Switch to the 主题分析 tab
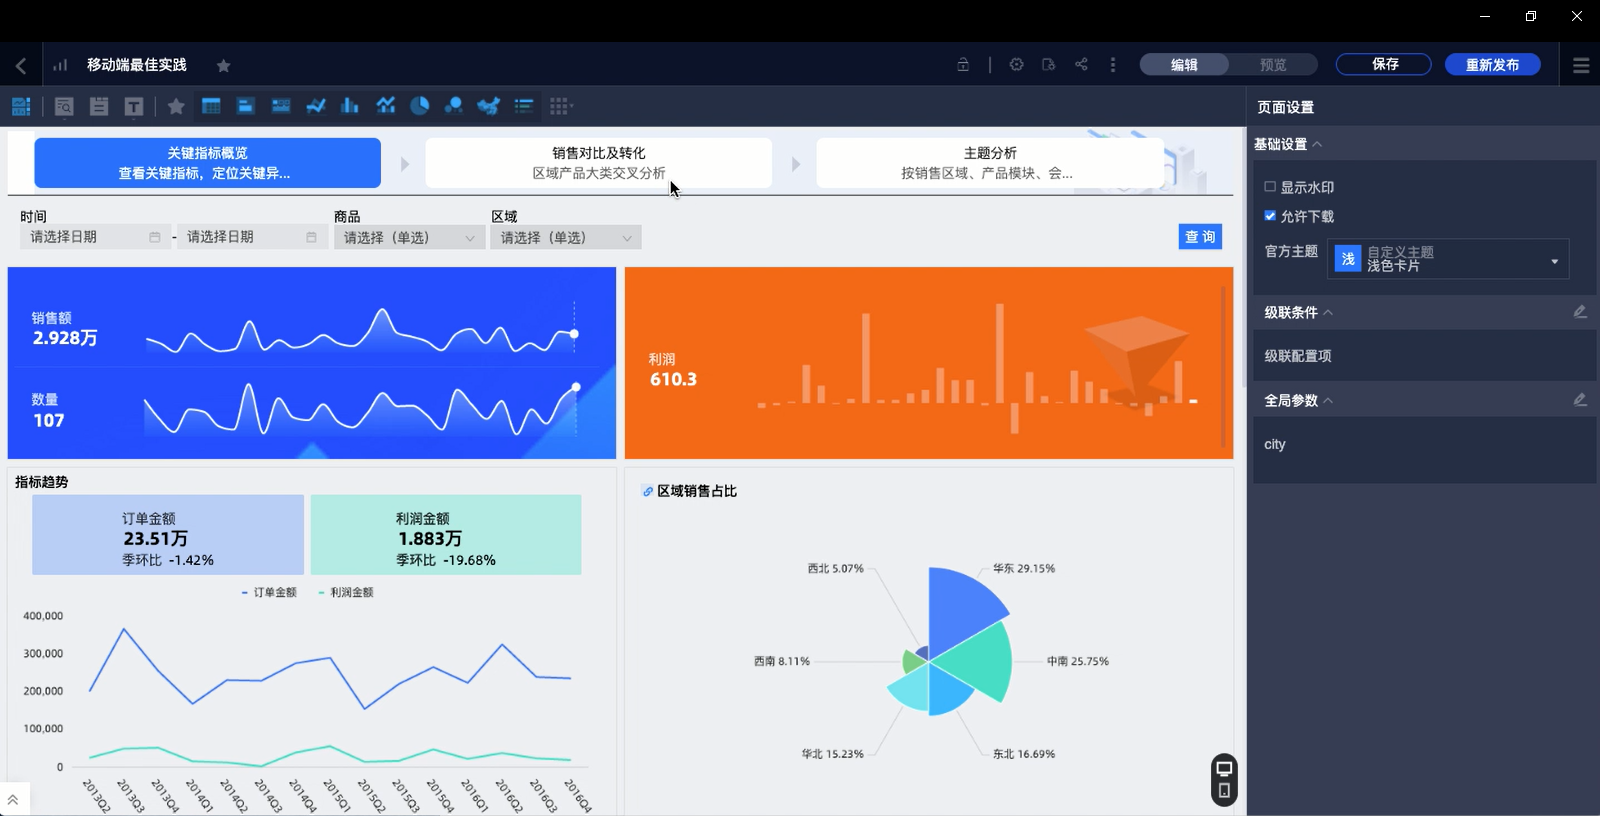This screenshot has height=816, width=1600. 989,163
